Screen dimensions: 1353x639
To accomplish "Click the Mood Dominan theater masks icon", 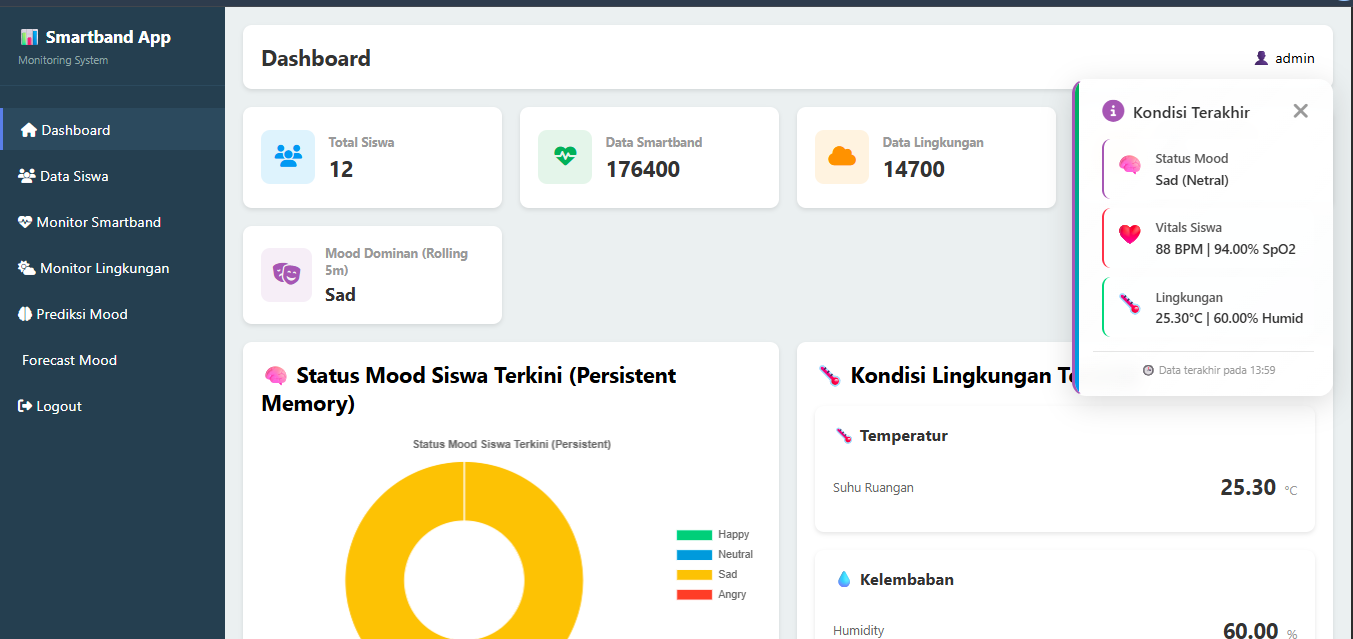I will [x=287, y=274].
